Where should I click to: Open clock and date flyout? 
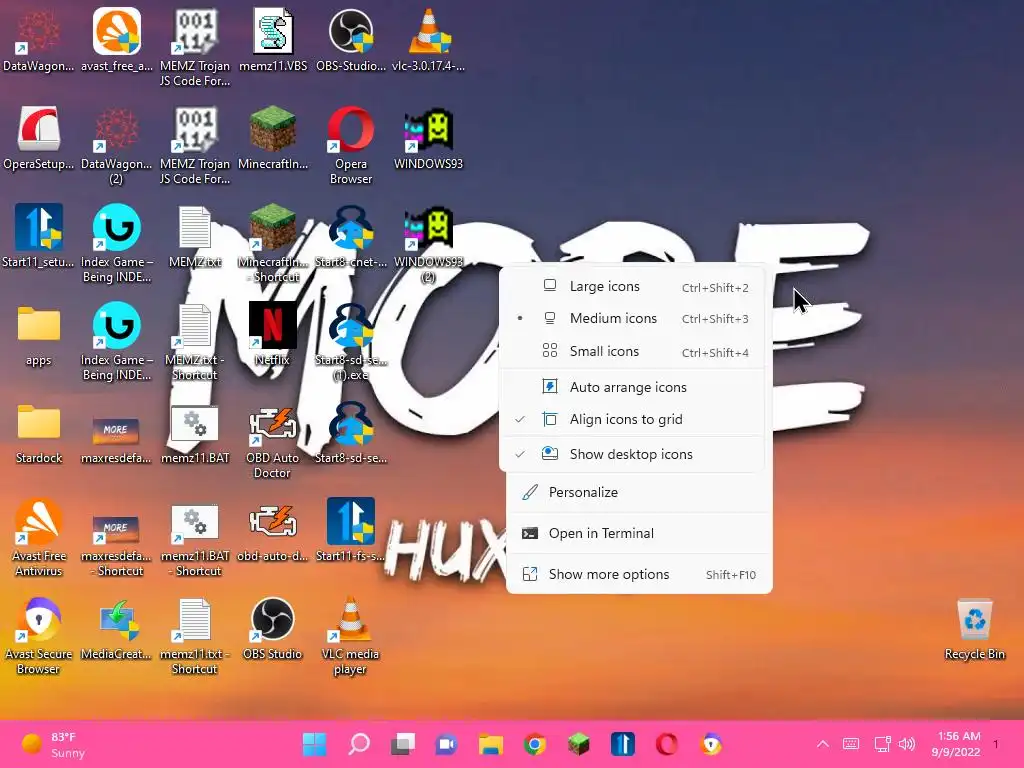(956, 744)
